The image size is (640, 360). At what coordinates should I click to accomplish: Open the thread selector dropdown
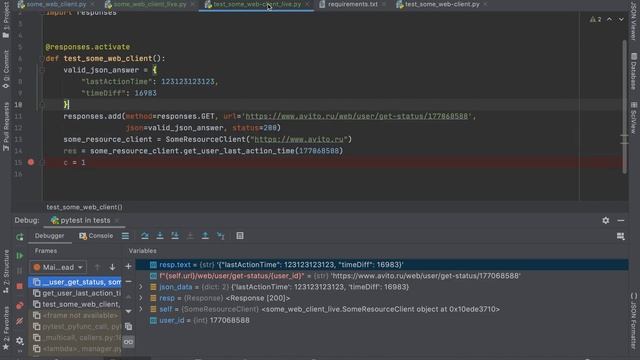tap(58, 267)
